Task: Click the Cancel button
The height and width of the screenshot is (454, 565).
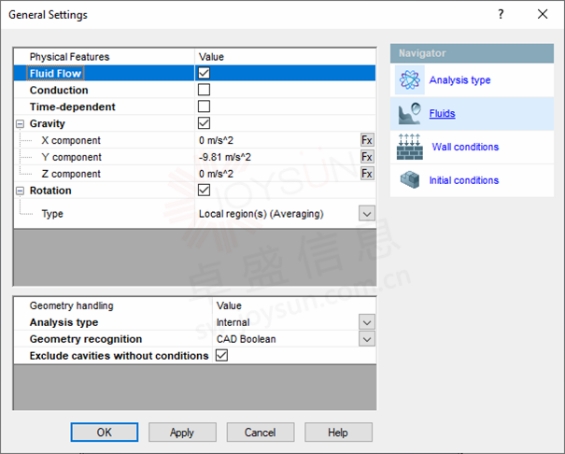Action: pos(260,432)
